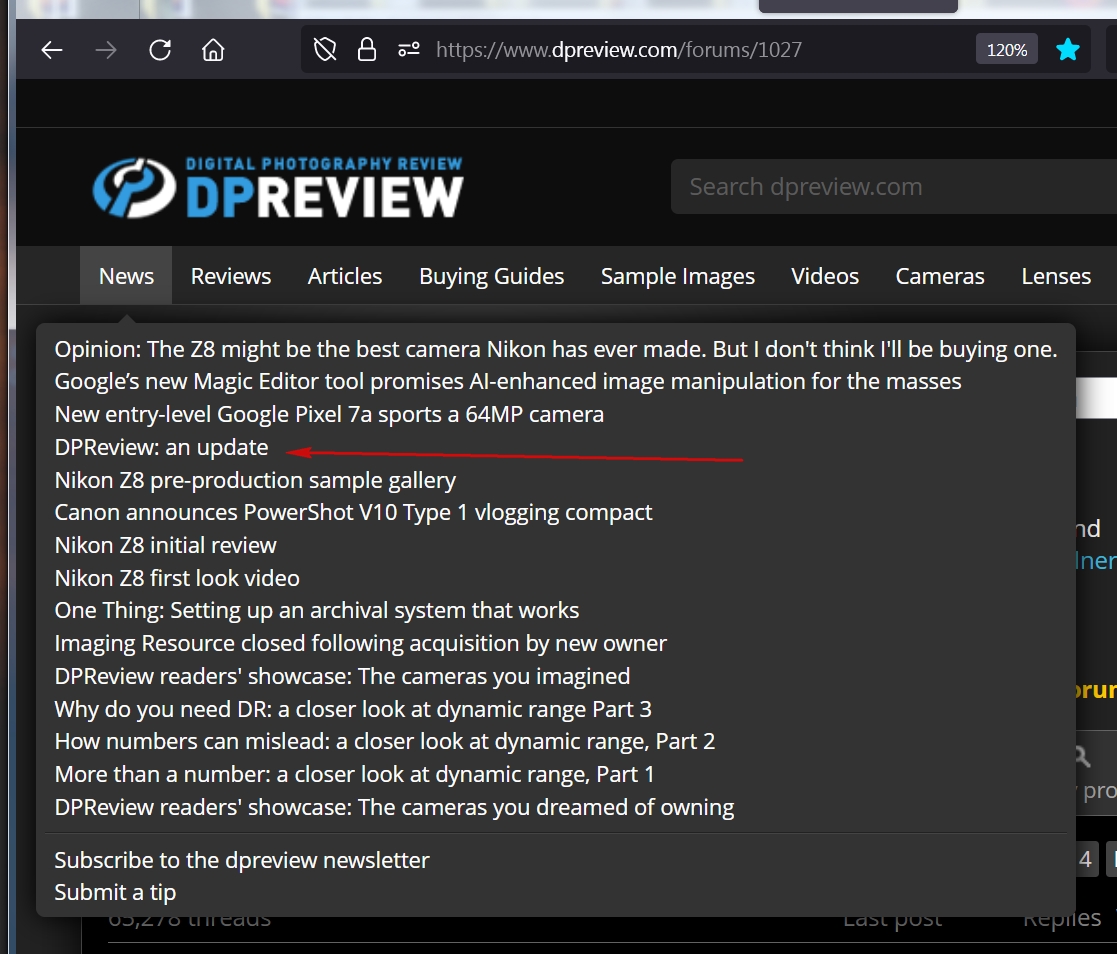Expand the Buying Guides nav menu
Viewport: 1117px width, 954px height.
point(491,276)
